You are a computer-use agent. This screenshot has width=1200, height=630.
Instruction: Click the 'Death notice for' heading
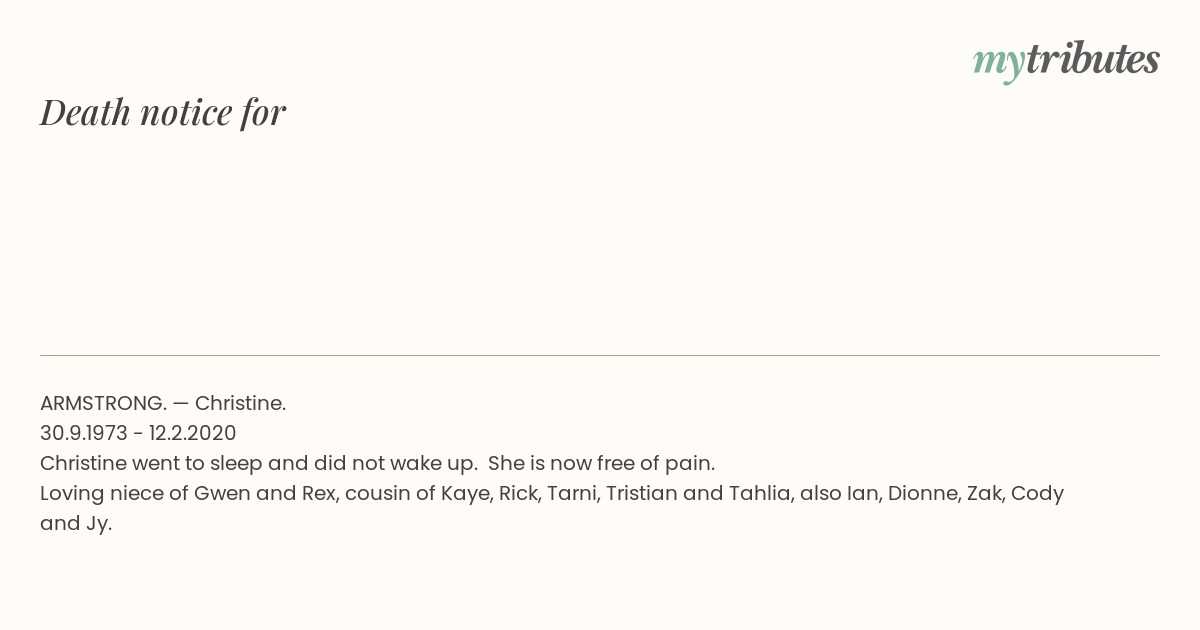pyautogui.click(x=163, y=113)
